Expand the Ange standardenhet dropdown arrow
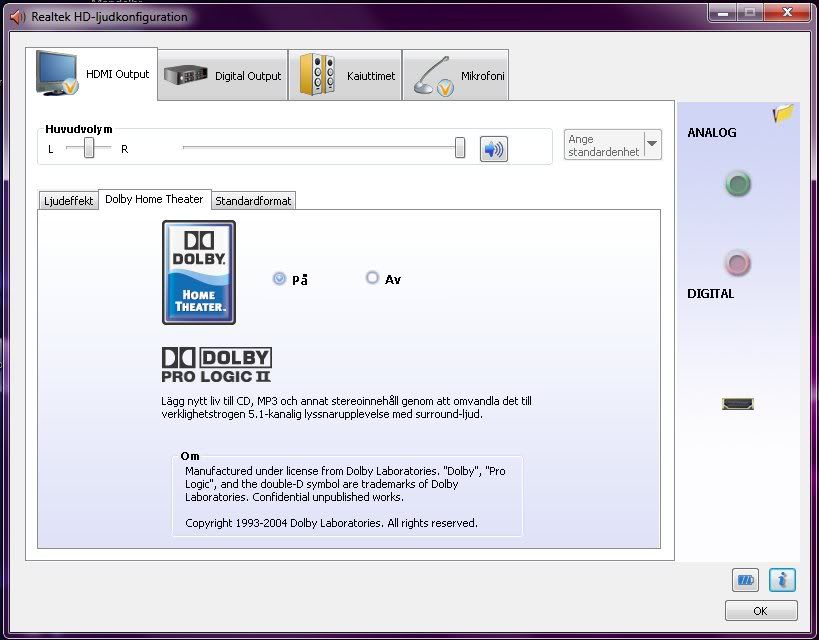 (x=652, y=144)
